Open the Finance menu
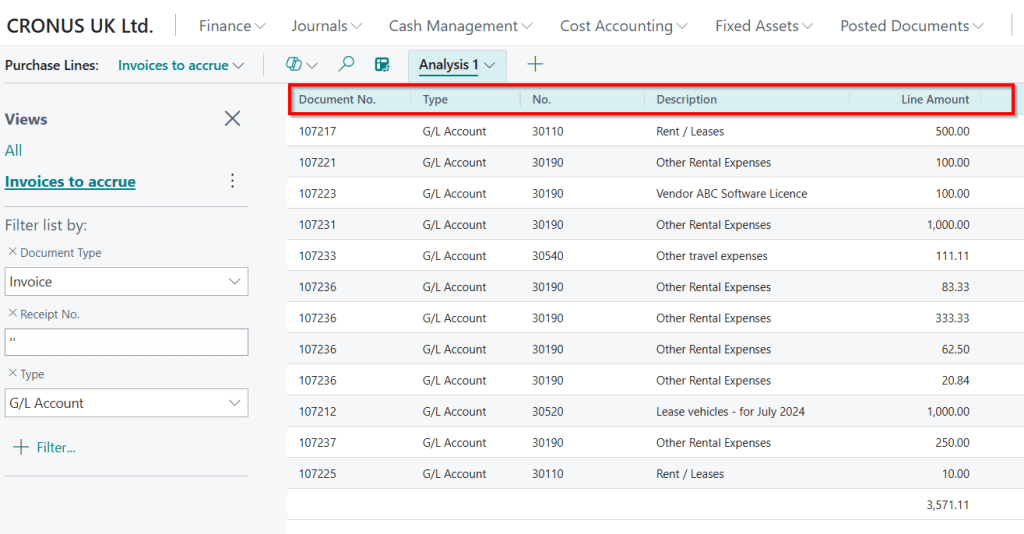 [232, 26]
